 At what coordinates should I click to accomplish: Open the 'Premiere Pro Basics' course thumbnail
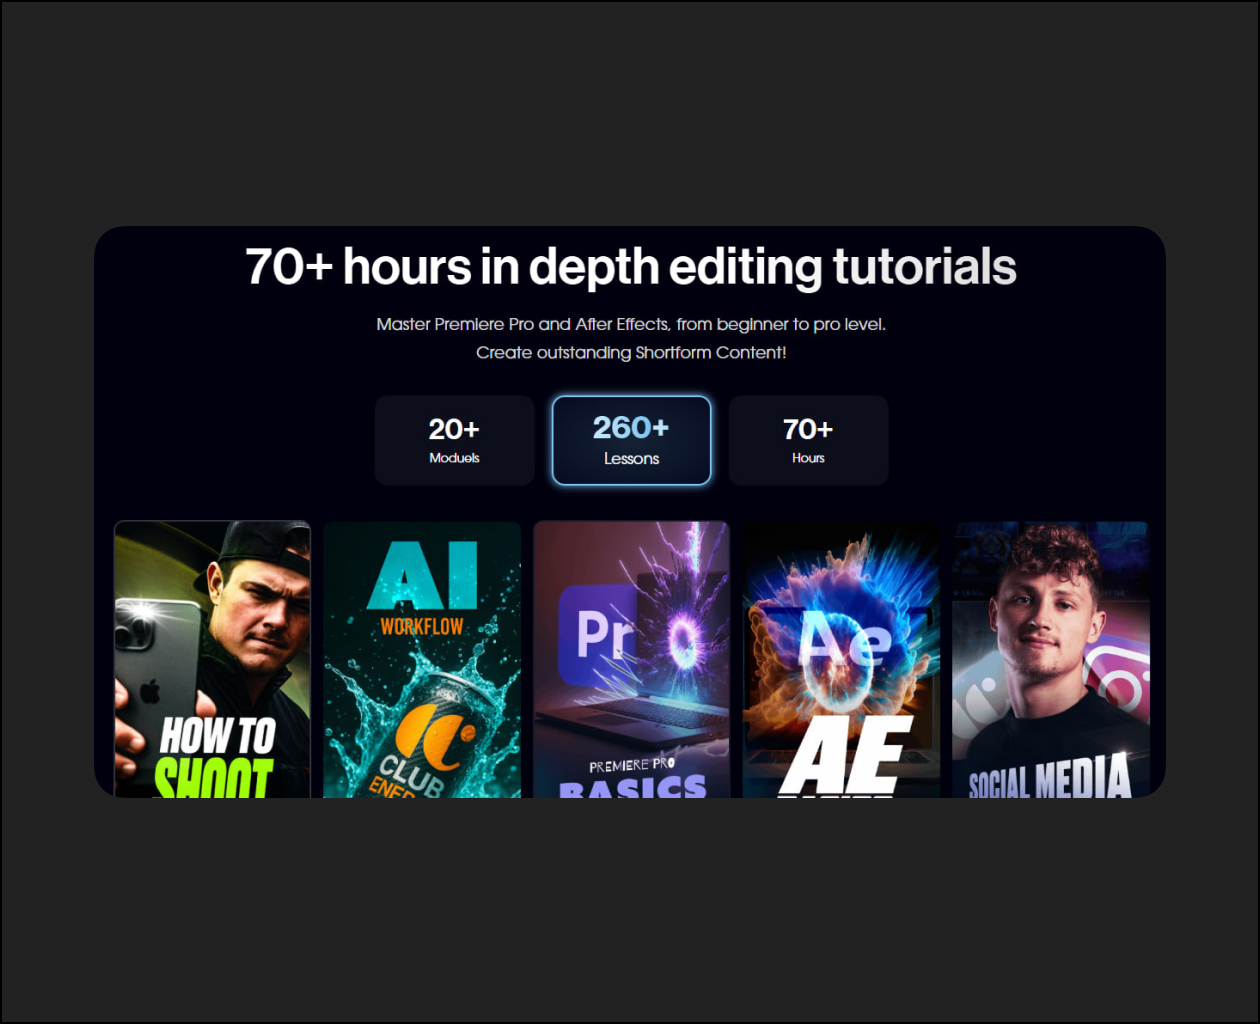pyautogui.click(x=631, y=659)
